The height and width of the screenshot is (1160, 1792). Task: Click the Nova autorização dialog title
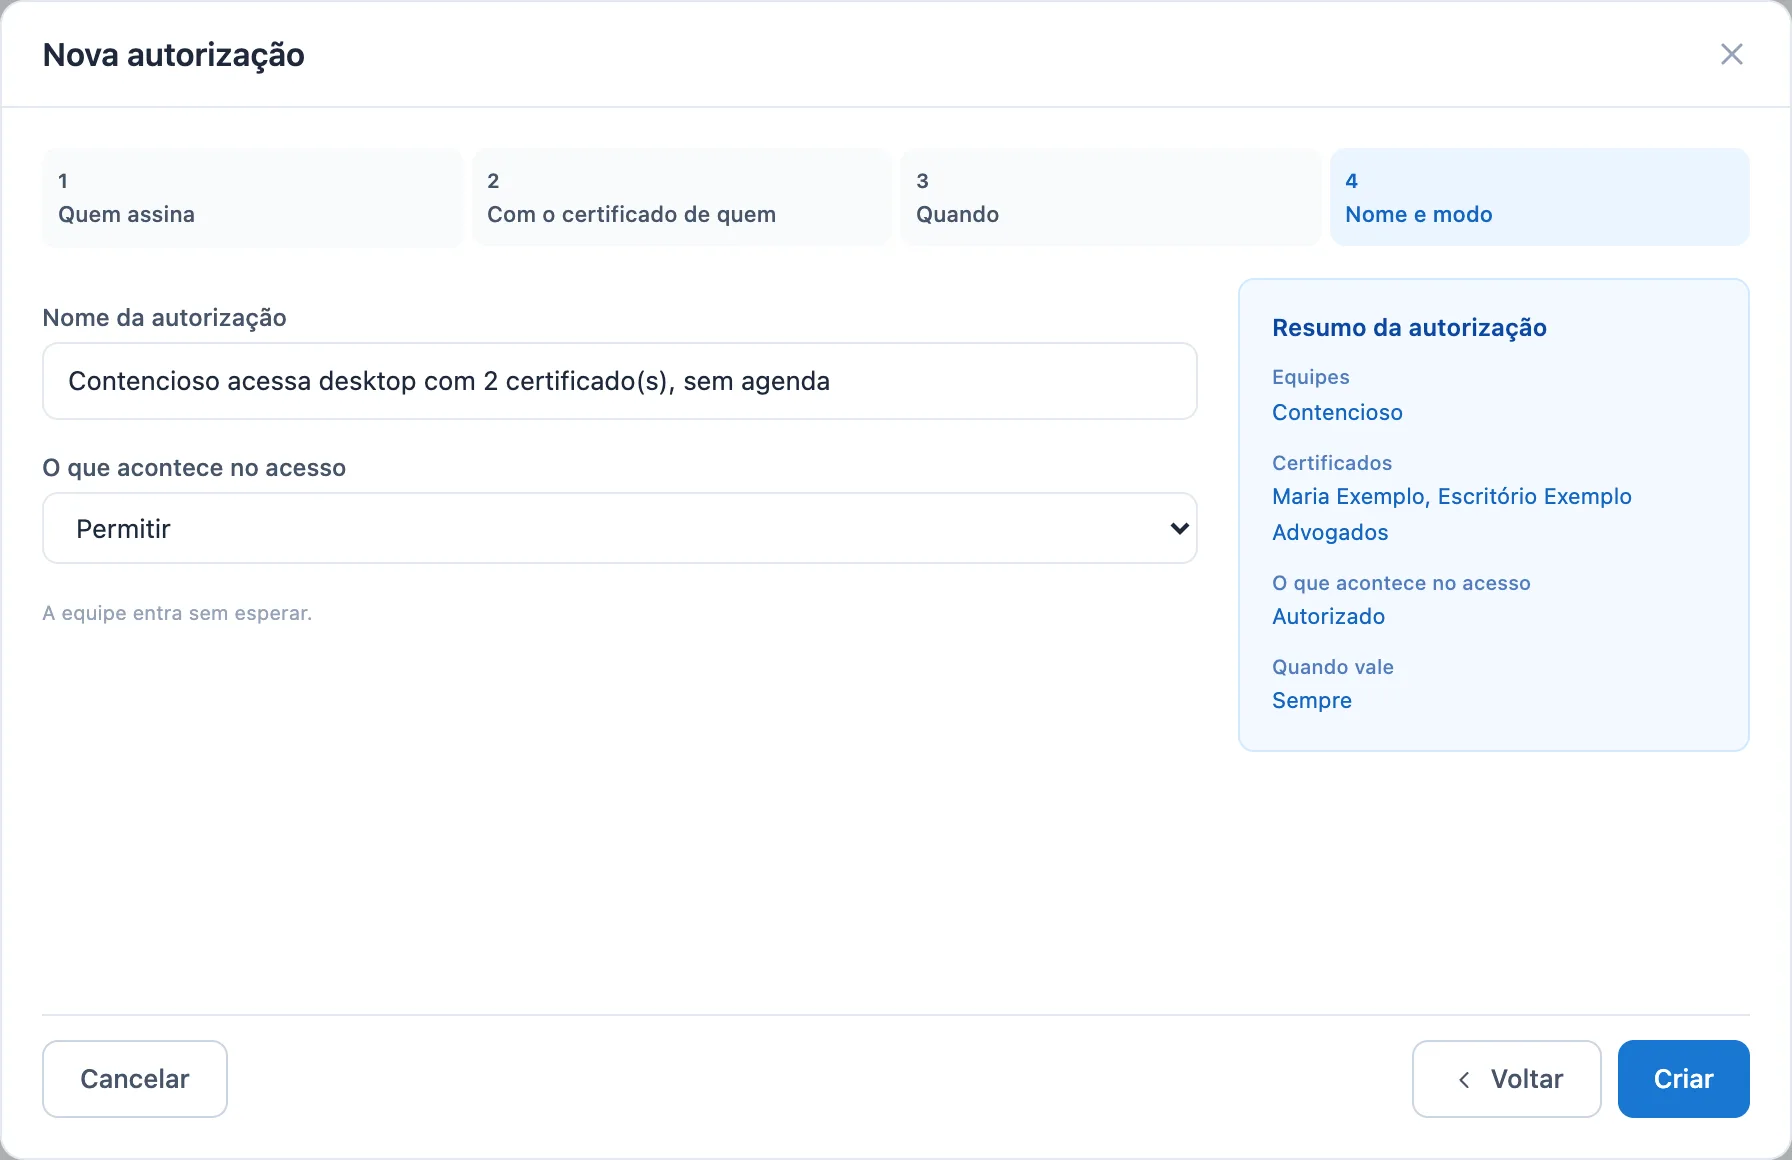[174, 55]
